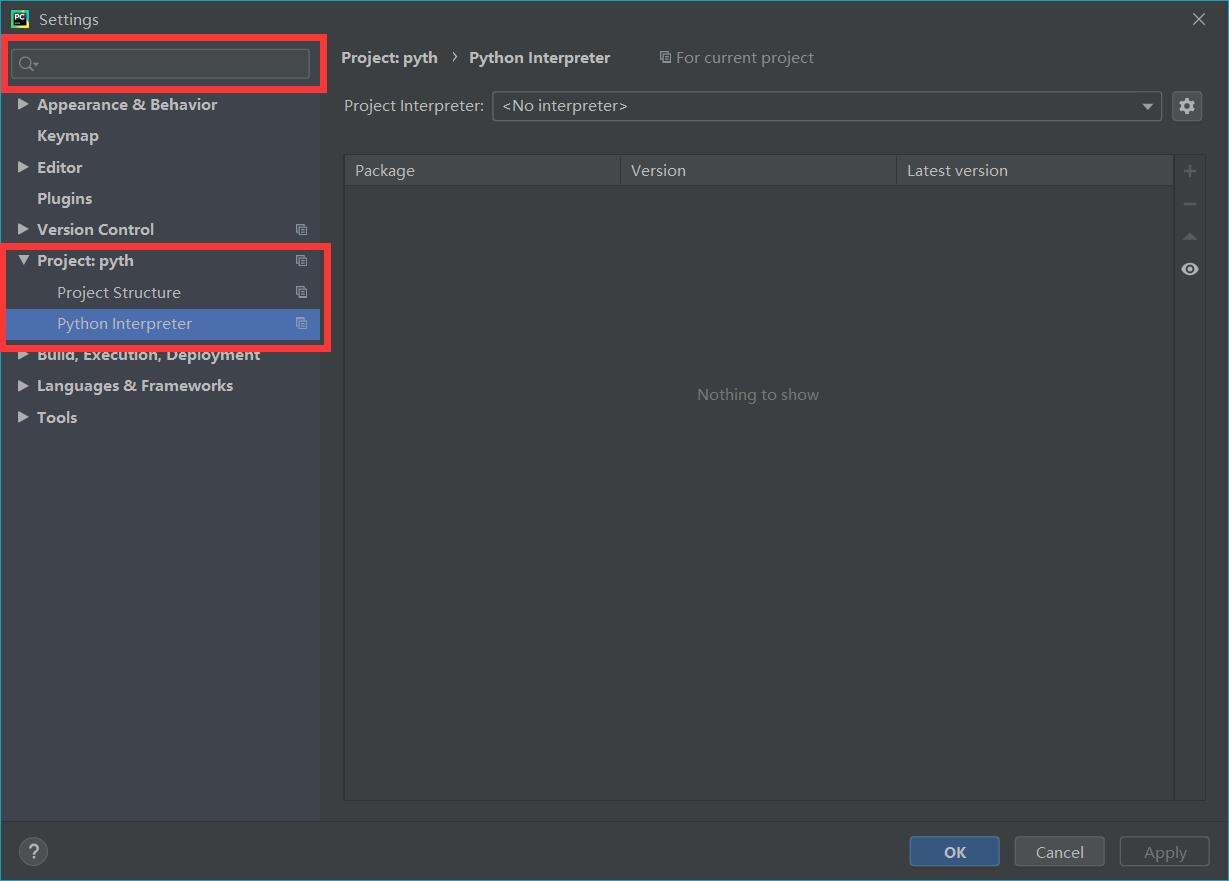Click the PyCharm logo in the title bar

[x=21, y=18]
